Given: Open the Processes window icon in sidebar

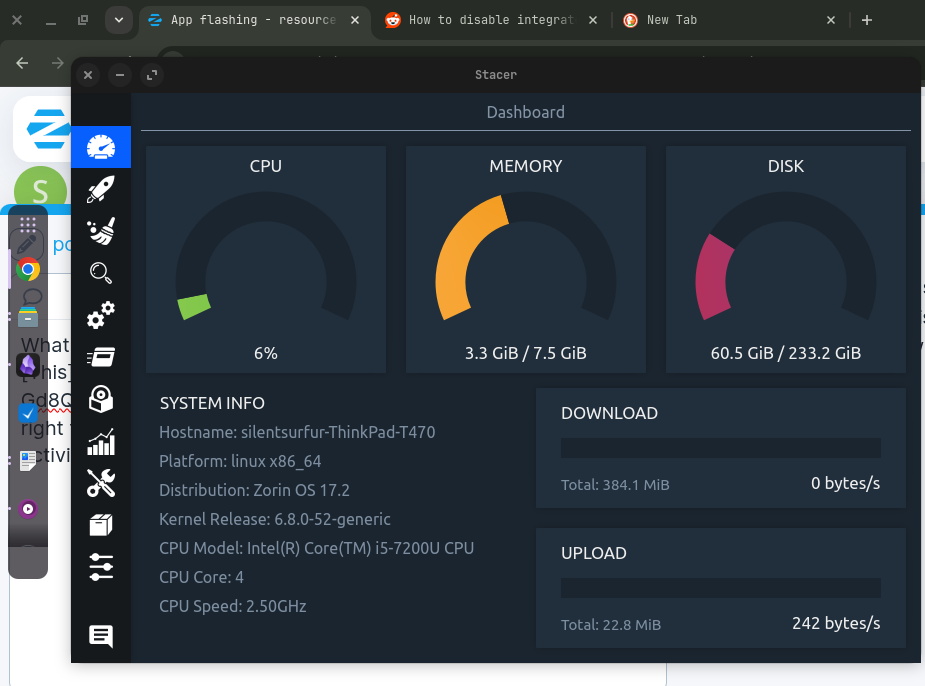Looking at the screenshot, I should (x=101, y=356).
